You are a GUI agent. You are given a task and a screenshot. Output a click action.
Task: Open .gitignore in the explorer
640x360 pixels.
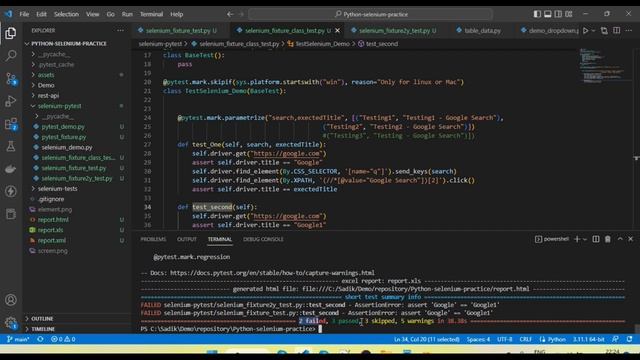point(51,199)
